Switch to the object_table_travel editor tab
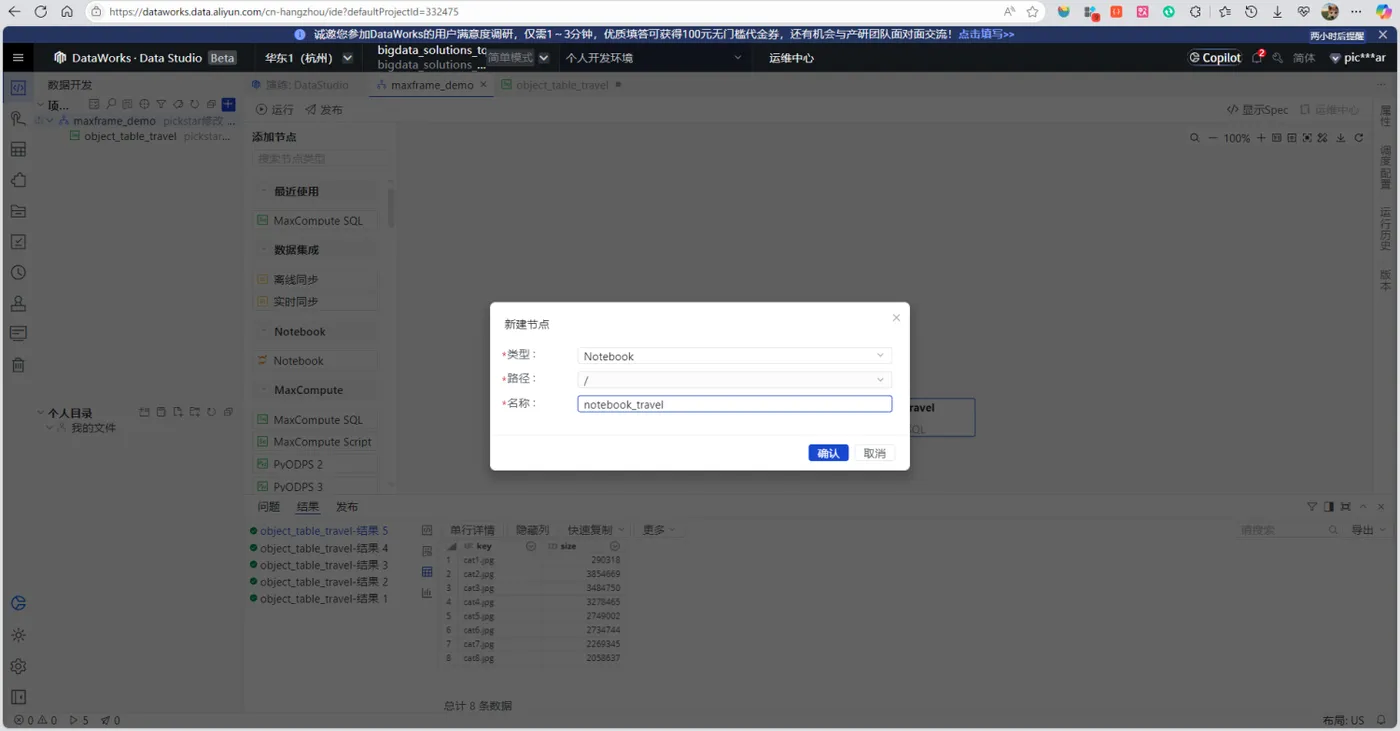Viewport: 1400px width, 731px height. click(562, 85)
